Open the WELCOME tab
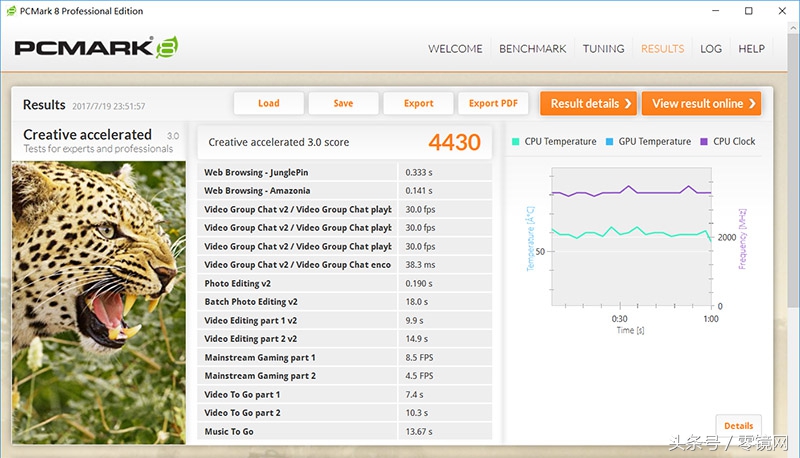800x458 pixels. (x=455, y=49)
